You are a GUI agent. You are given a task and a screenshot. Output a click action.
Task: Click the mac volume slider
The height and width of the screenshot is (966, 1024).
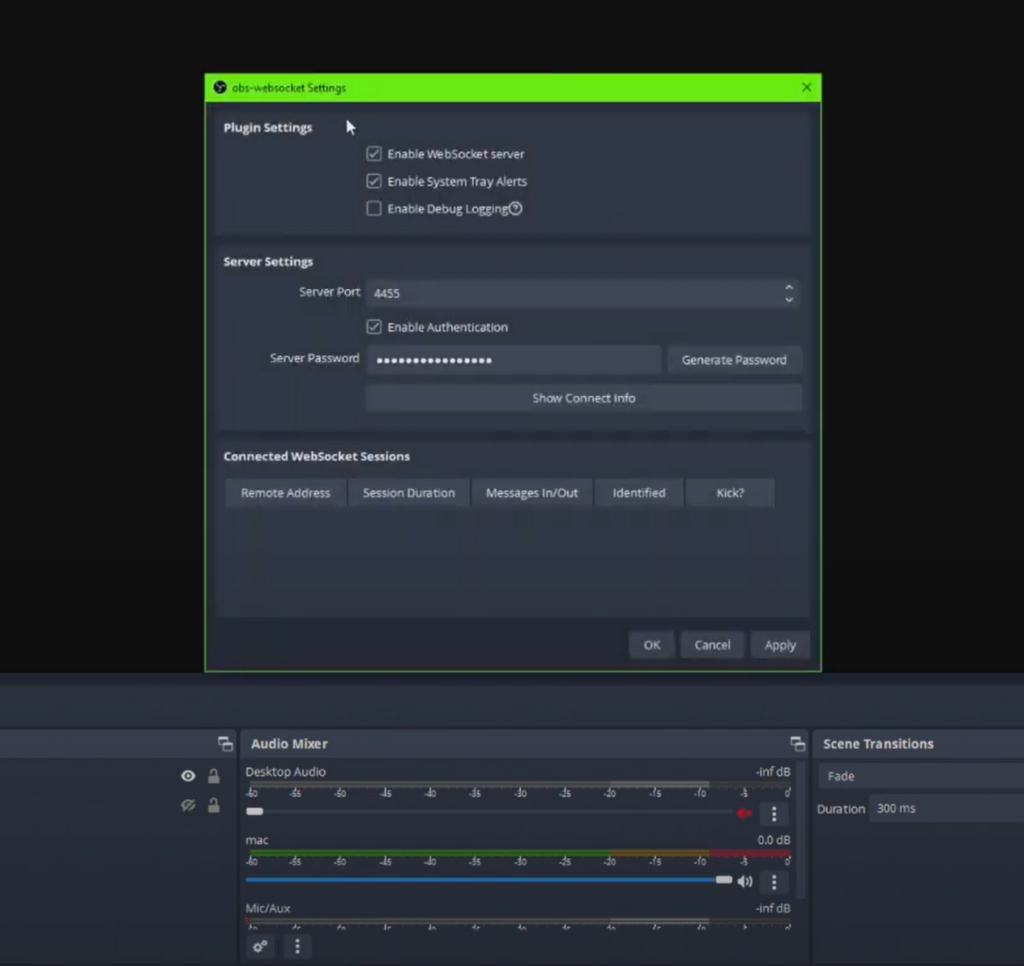click(725, 881)
